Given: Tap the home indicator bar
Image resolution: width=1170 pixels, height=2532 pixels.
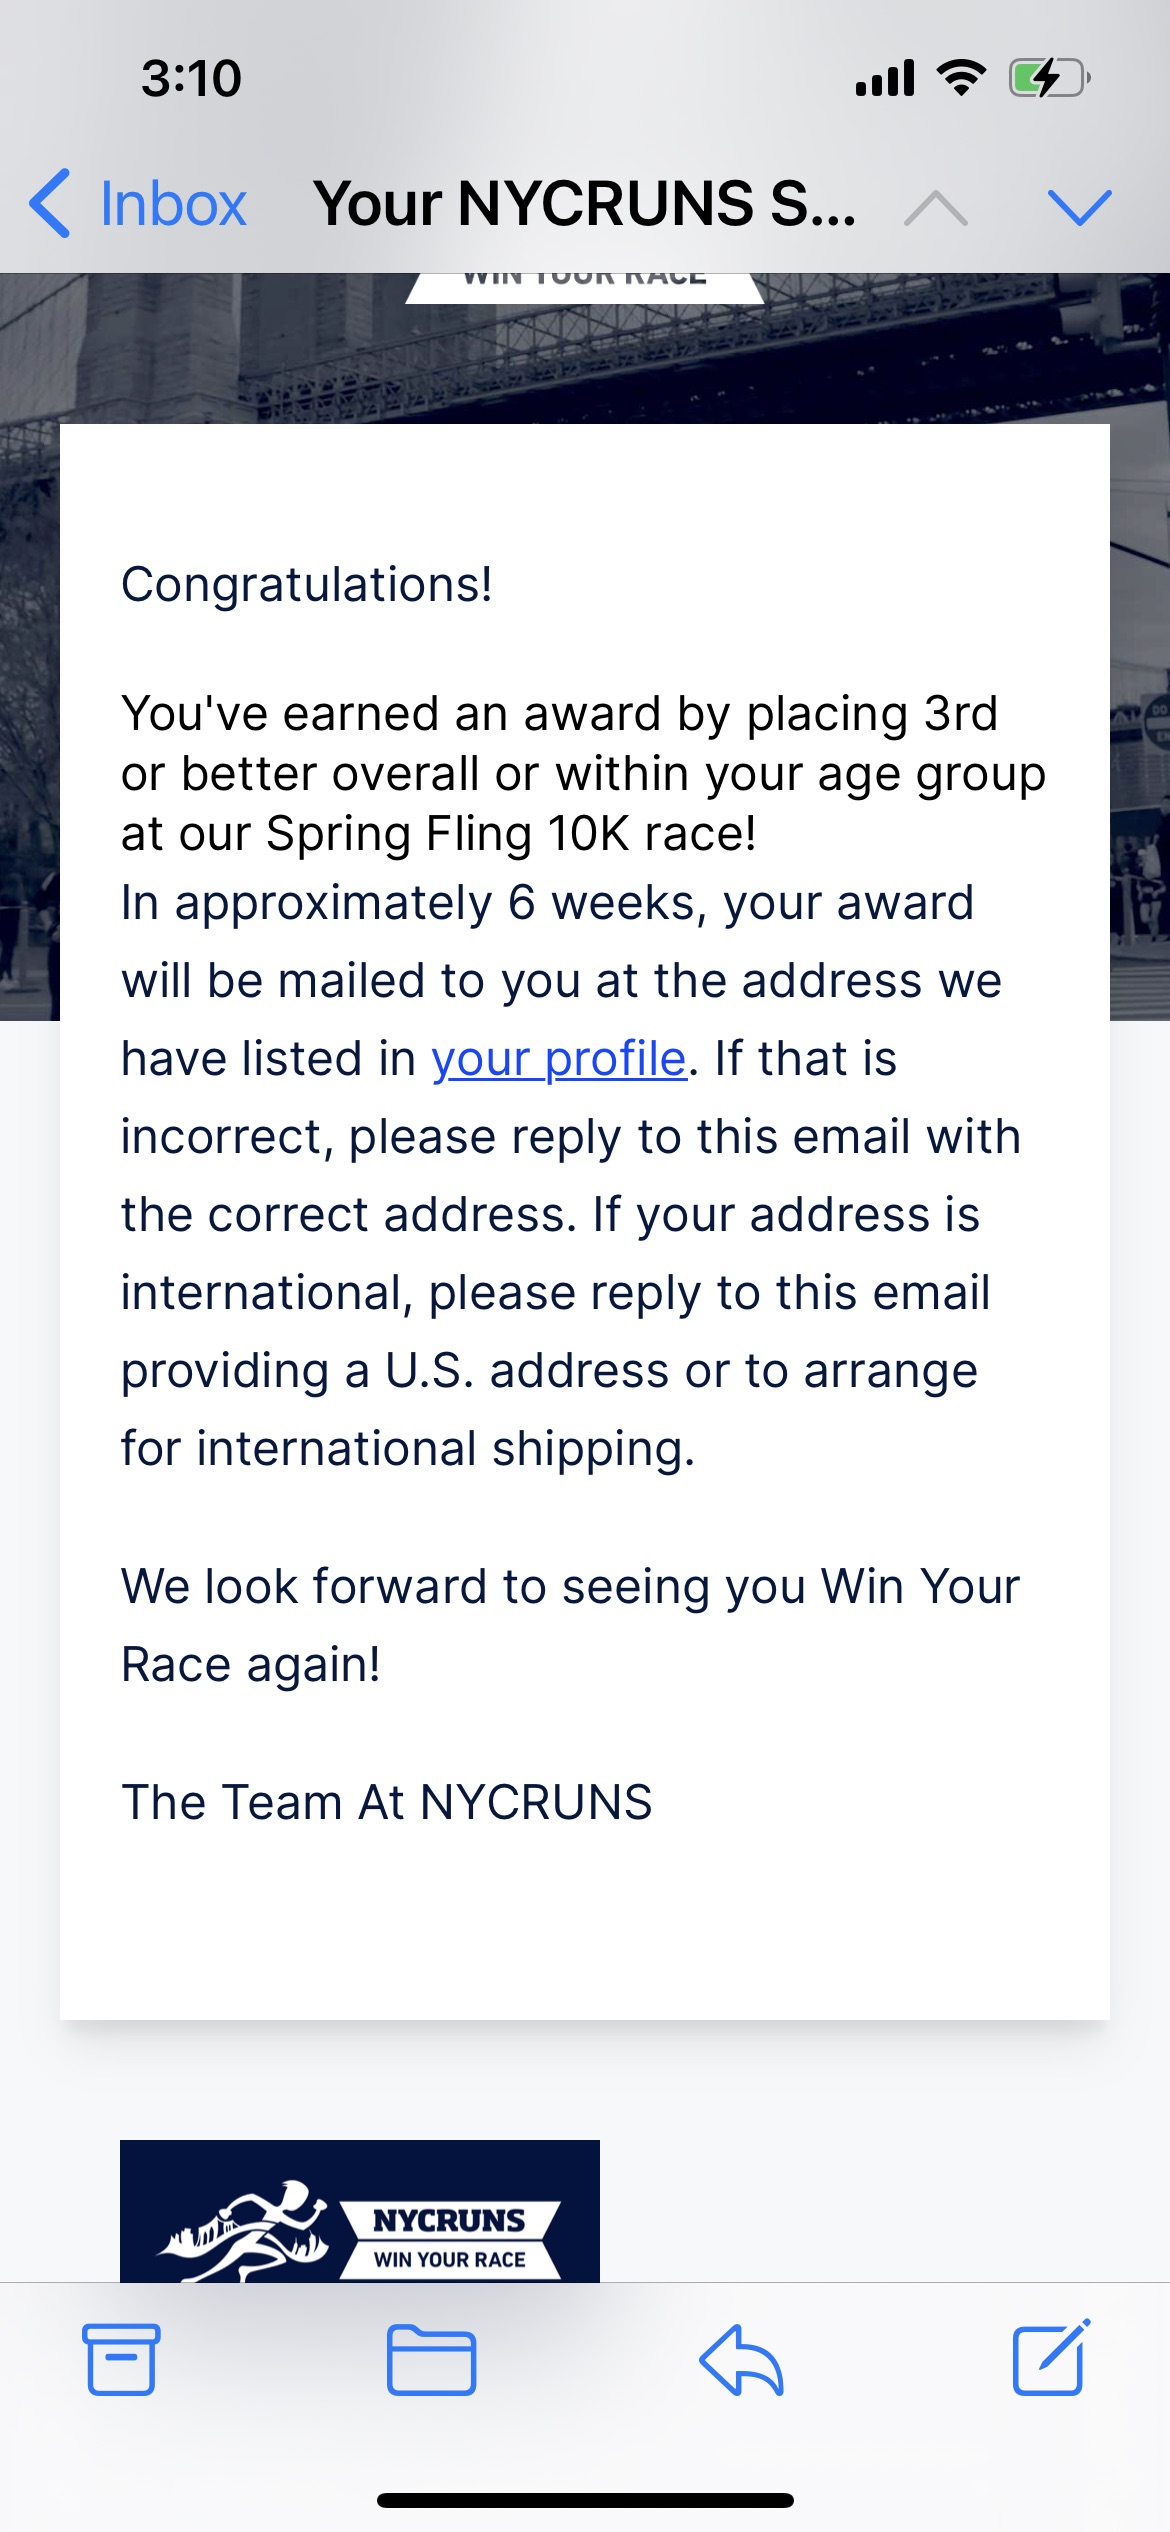Looking at the screenshot, I should (x=585, y=2500).
